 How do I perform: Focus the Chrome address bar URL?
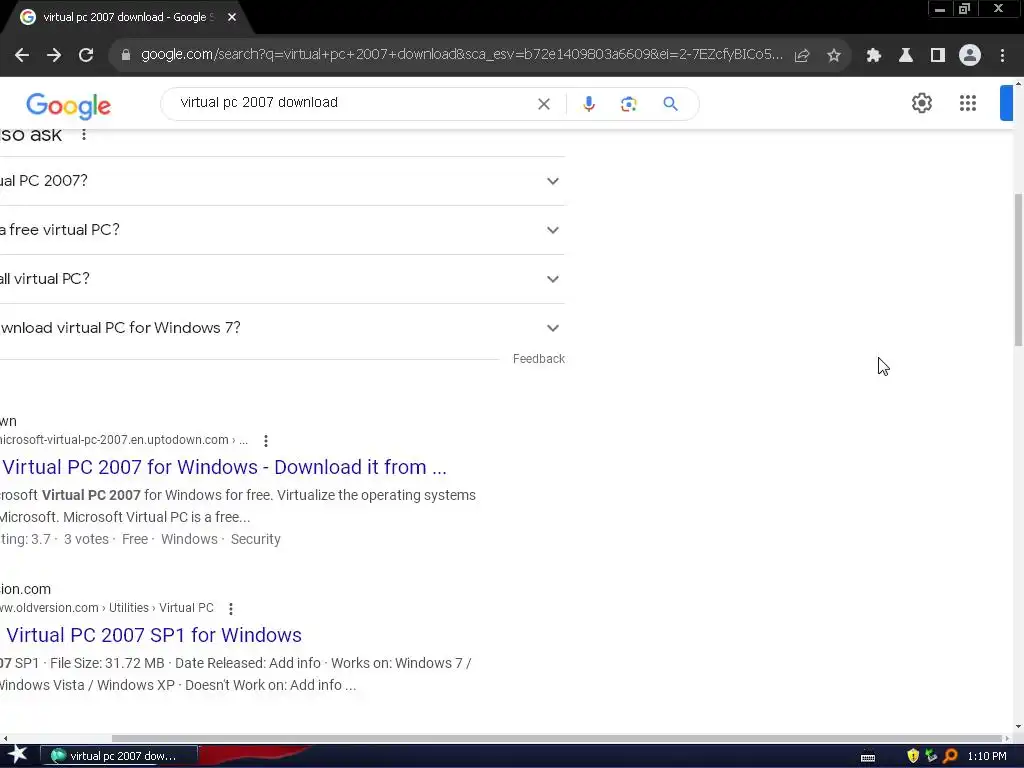(x=462, y=55)
